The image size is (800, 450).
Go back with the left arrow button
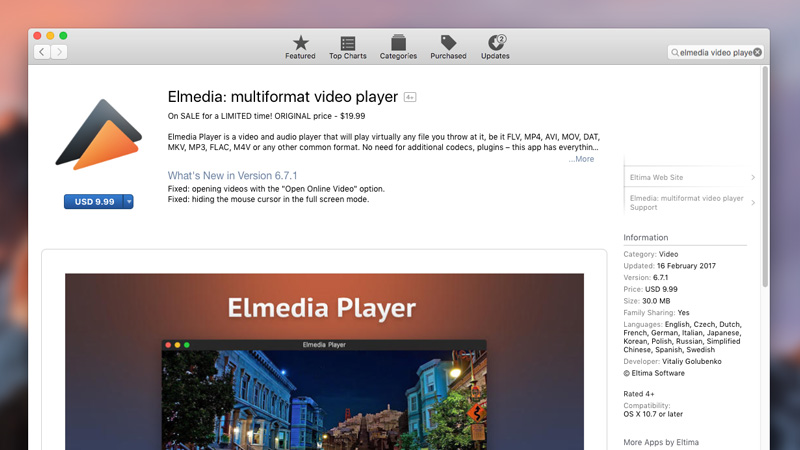42,52
